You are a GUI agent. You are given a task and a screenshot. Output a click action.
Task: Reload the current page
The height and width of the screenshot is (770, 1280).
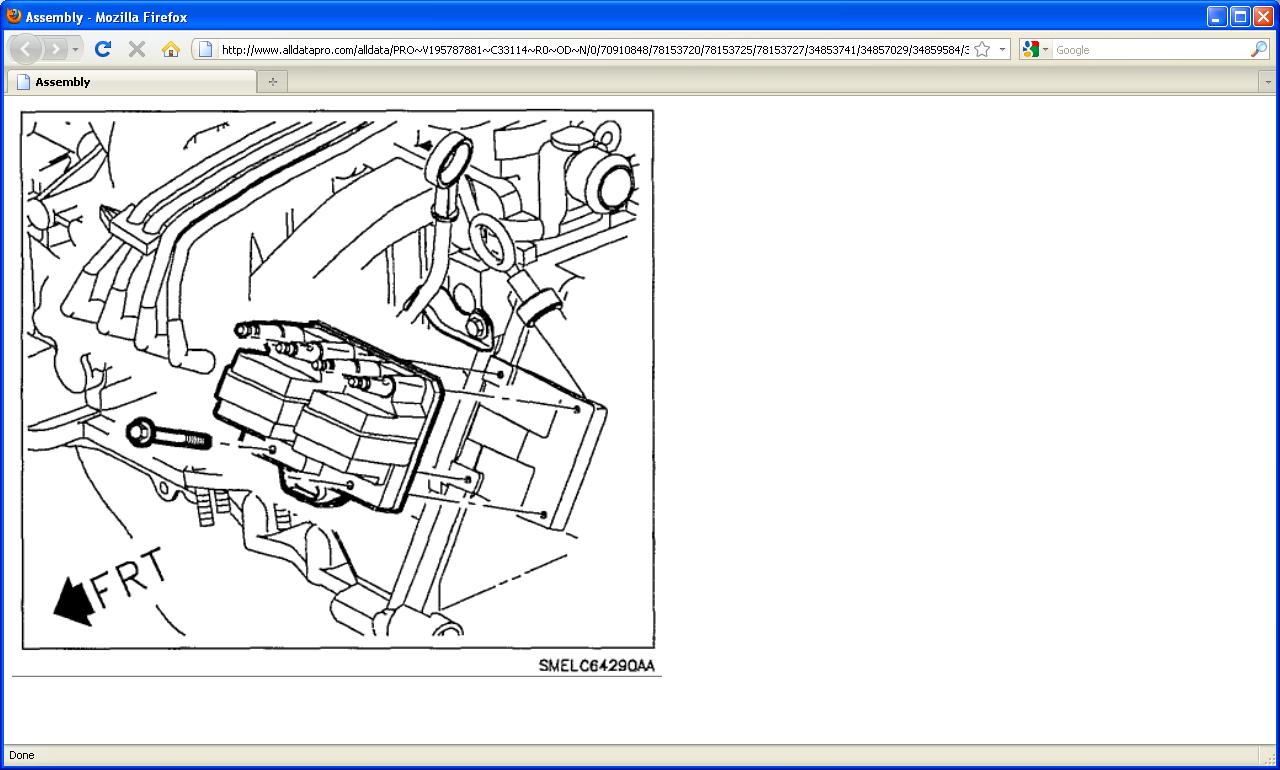pyautogui.click(x=103, y=49)
